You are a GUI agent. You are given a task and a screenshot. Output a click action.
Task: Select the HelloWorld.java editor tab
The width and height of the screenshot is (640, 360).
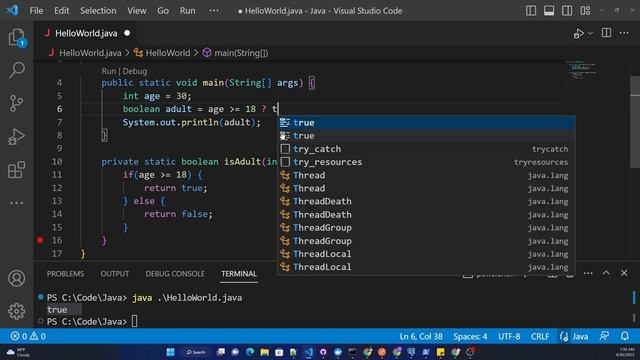click(x=86, y=33)
